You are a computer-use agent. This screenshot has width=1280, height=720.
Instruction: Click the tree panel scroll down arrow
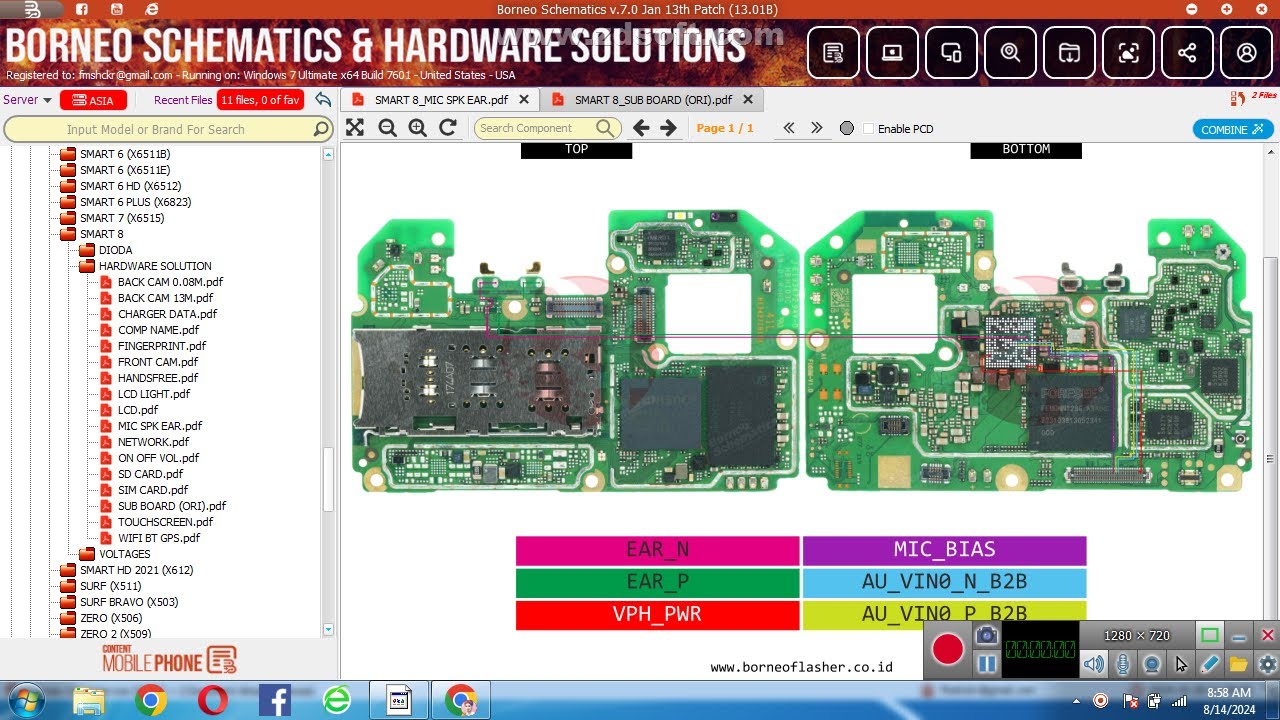(x=328, y=630)
